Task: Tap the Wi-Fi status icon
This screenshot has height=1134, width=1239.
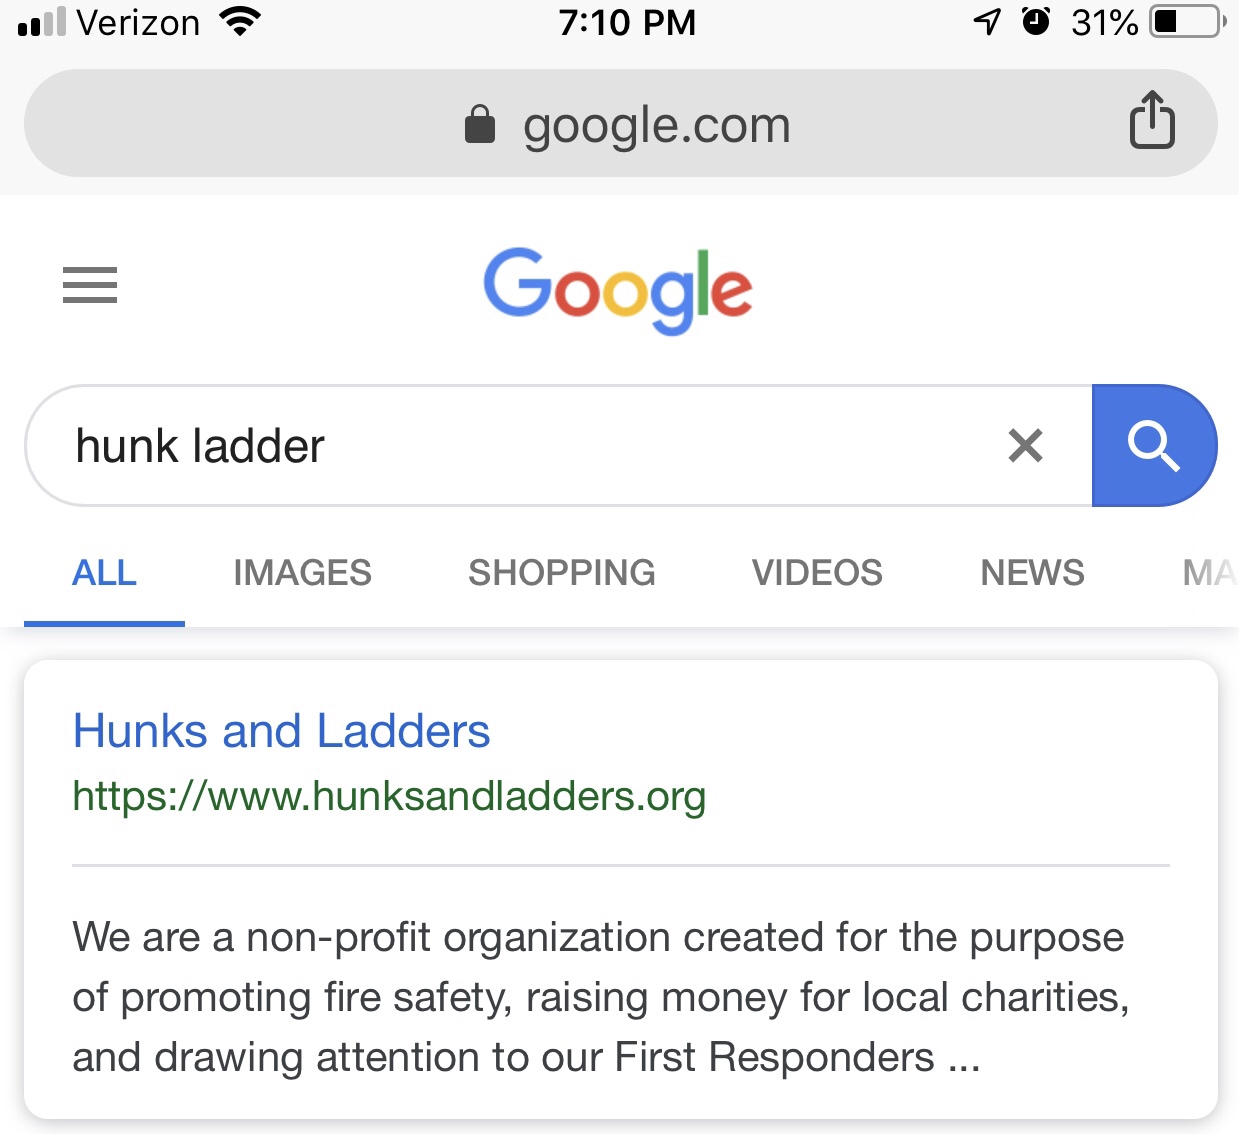Action: tap(240, 21)
